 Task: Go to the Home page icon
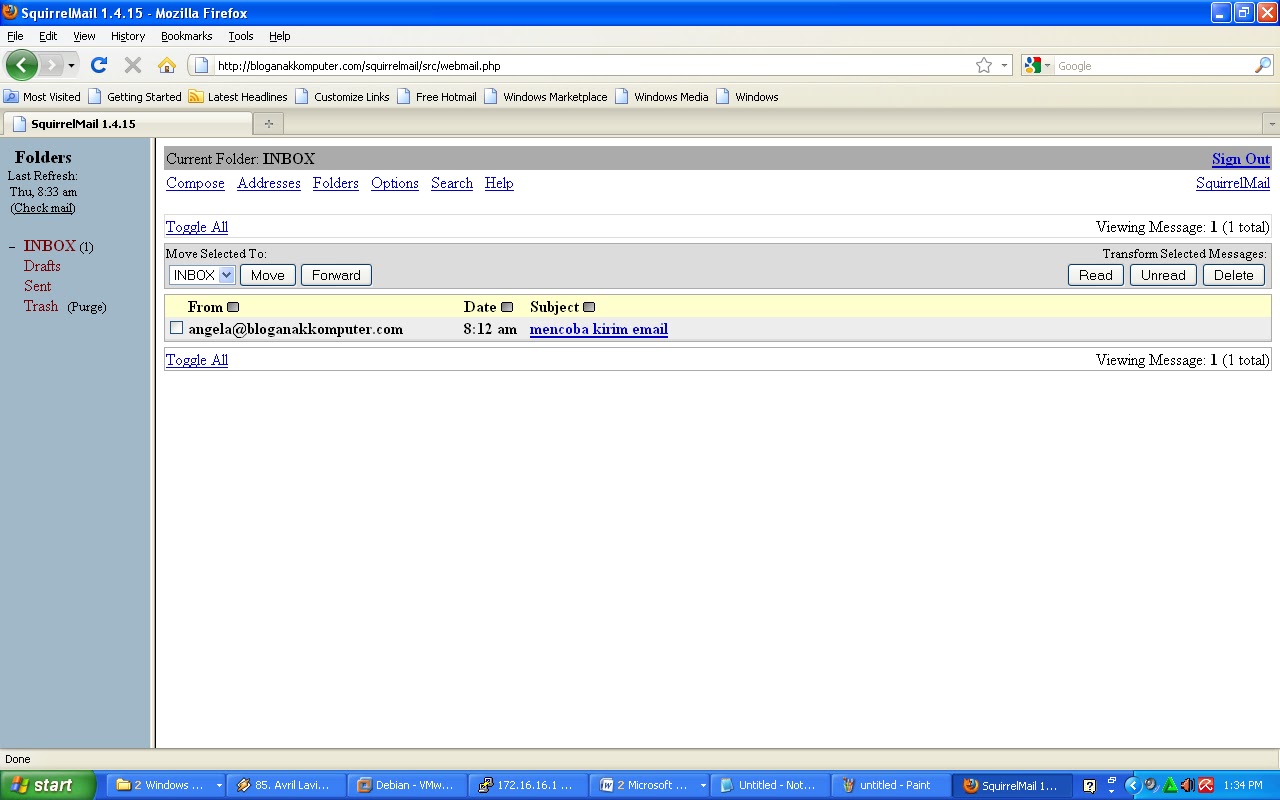pos(167,65)
